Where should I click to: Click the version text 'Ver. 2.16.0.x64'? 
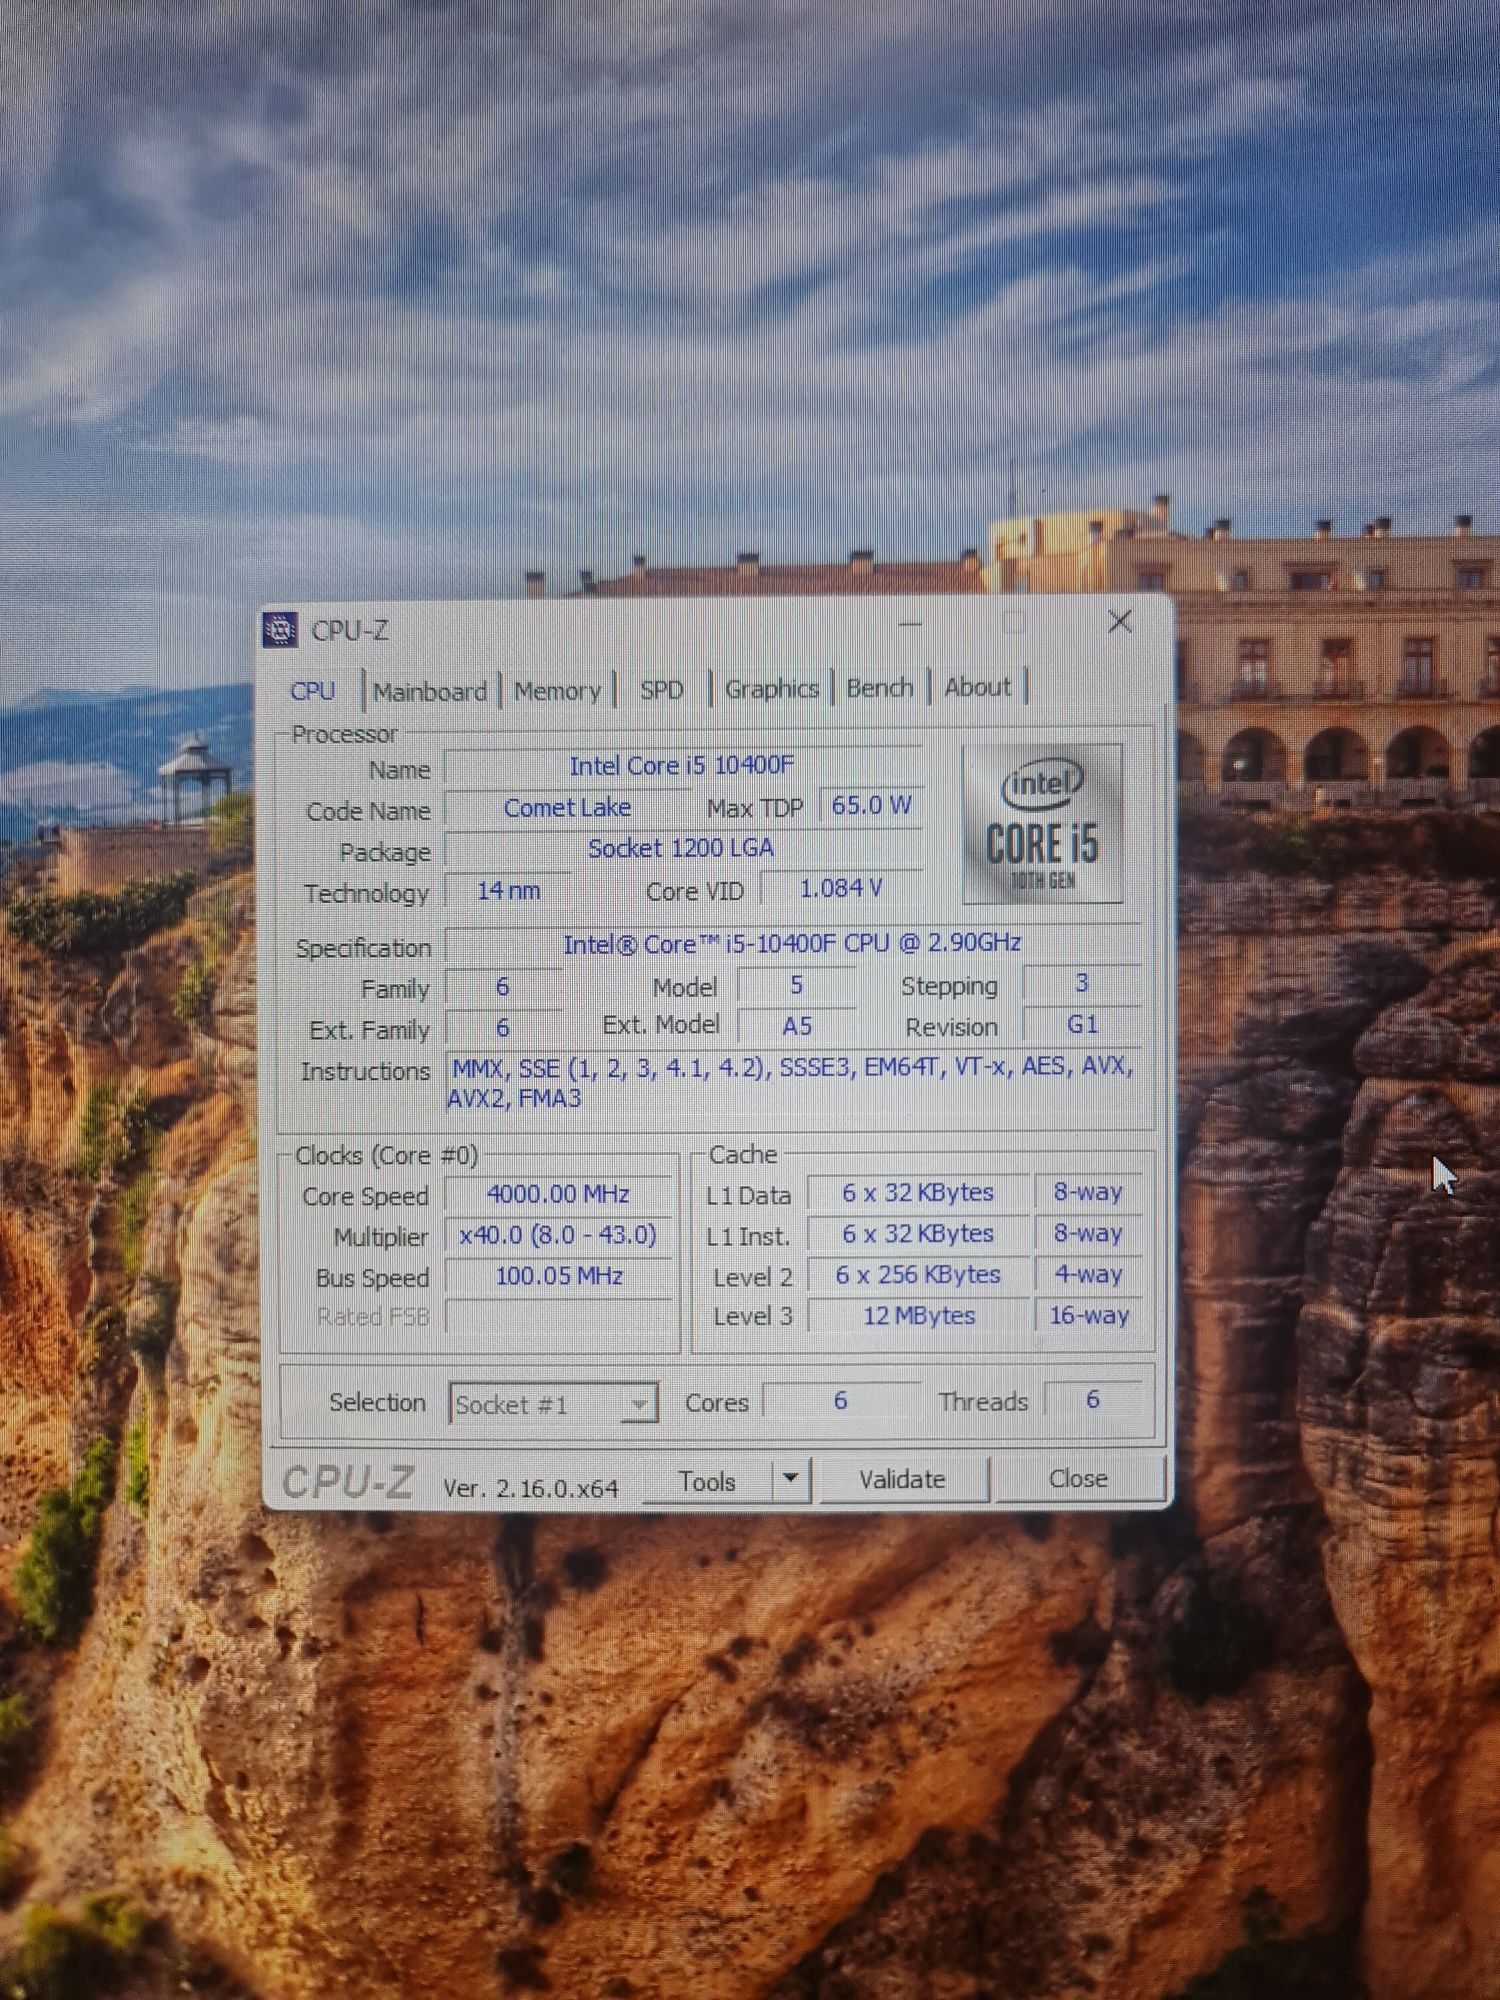click(x=531, y=1488)
